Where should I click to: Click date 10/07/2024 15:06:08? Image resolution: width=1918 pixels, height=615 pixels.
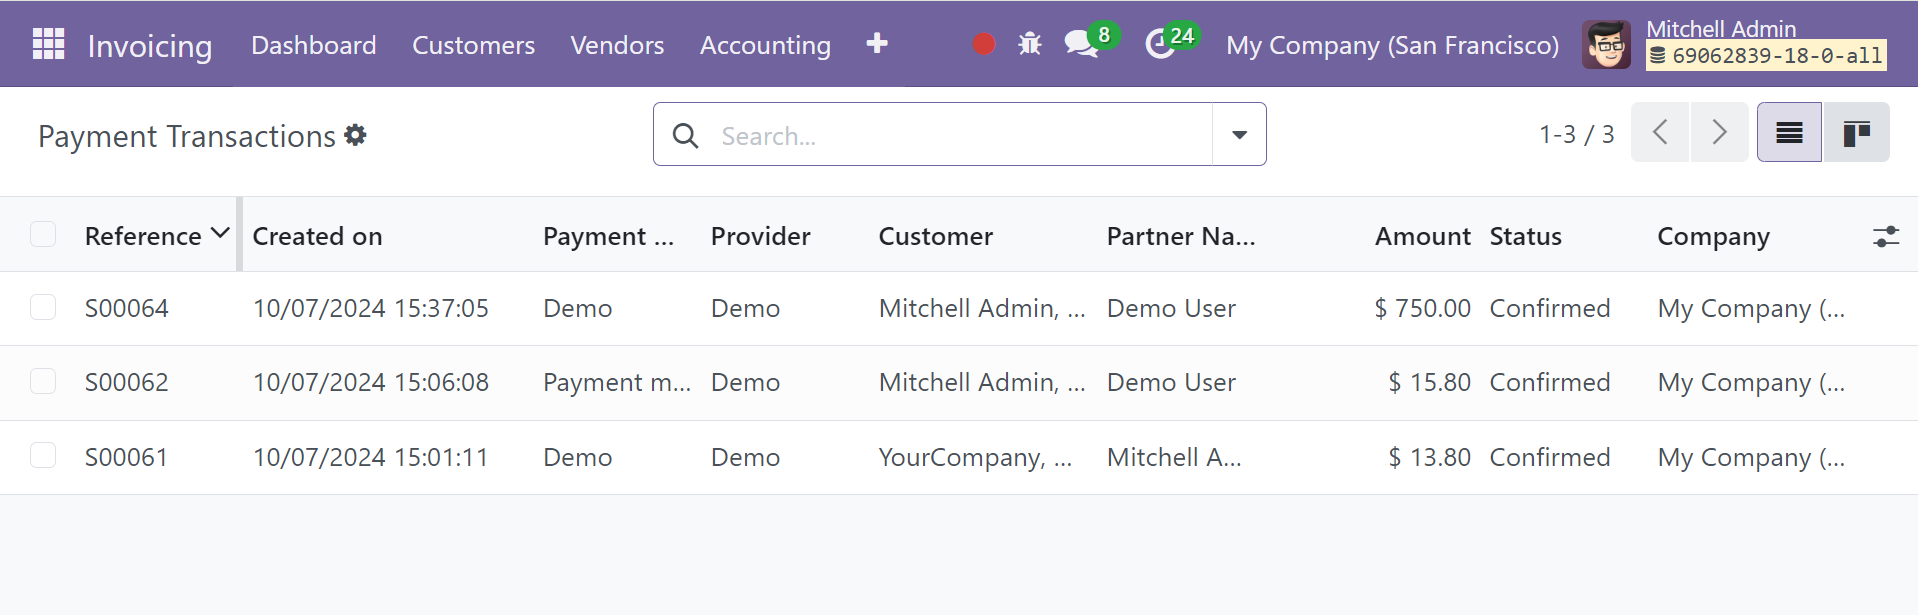[370, 382]
